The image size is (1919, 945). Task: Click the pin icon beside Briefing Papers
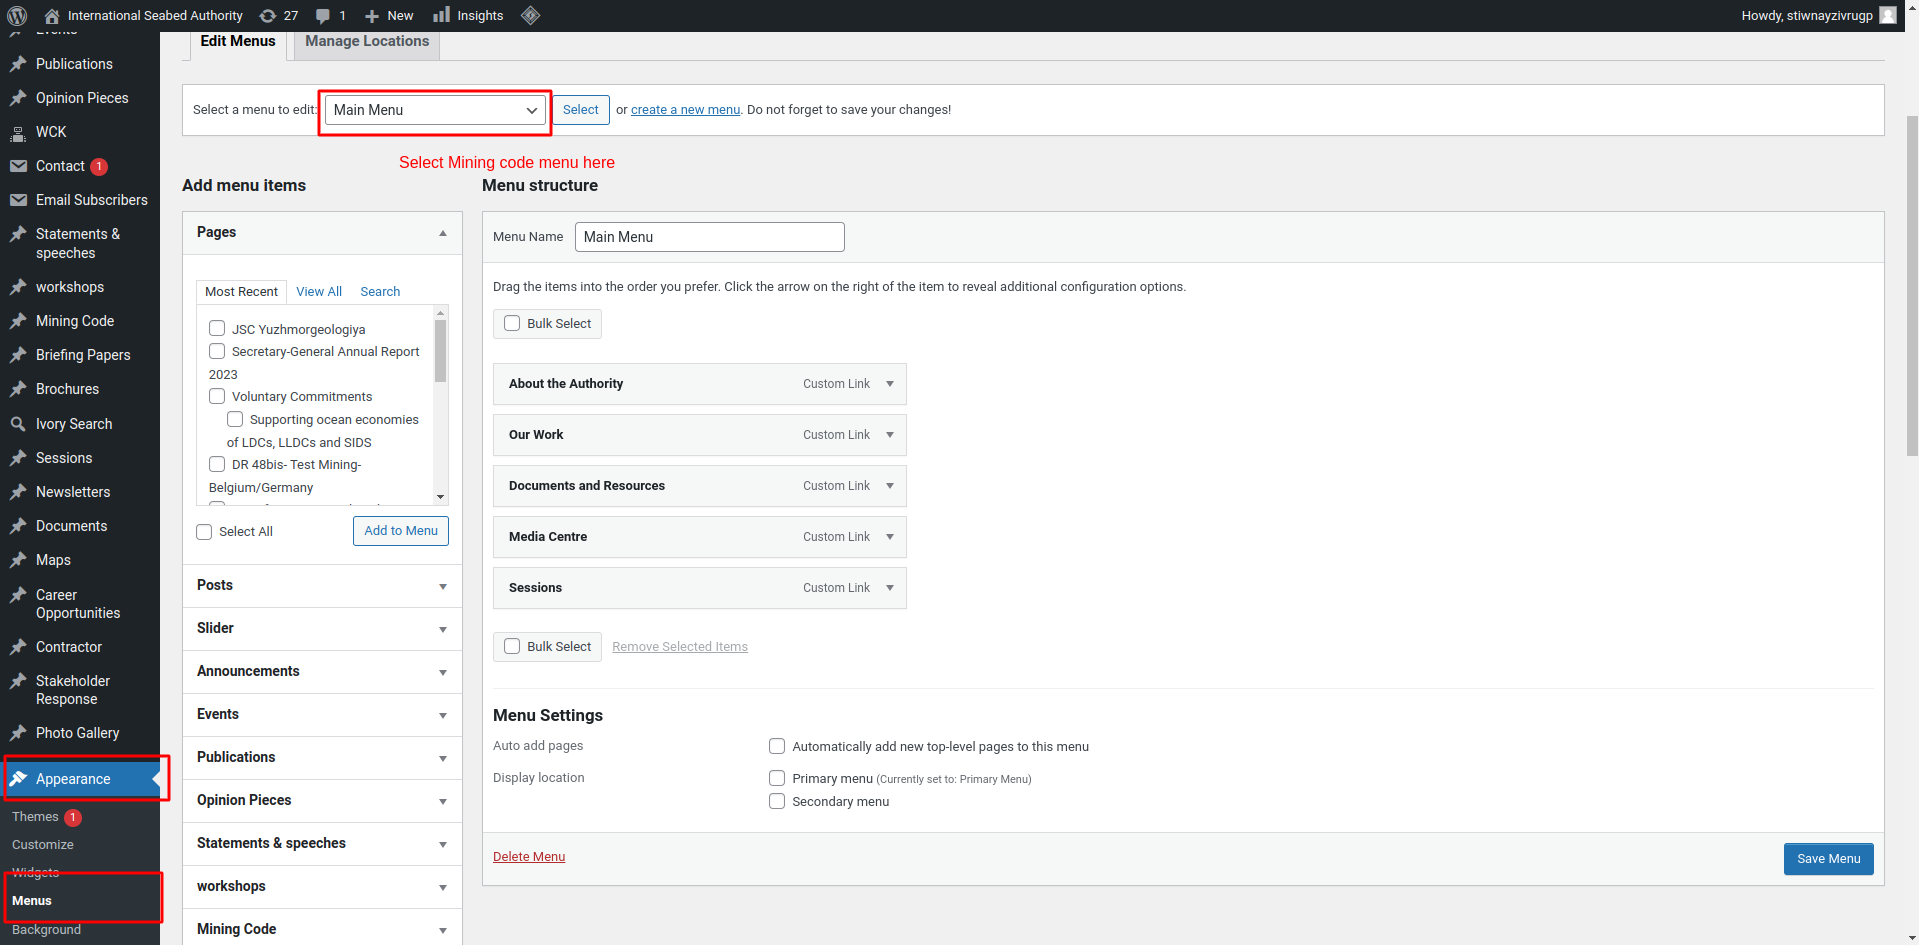18,355
